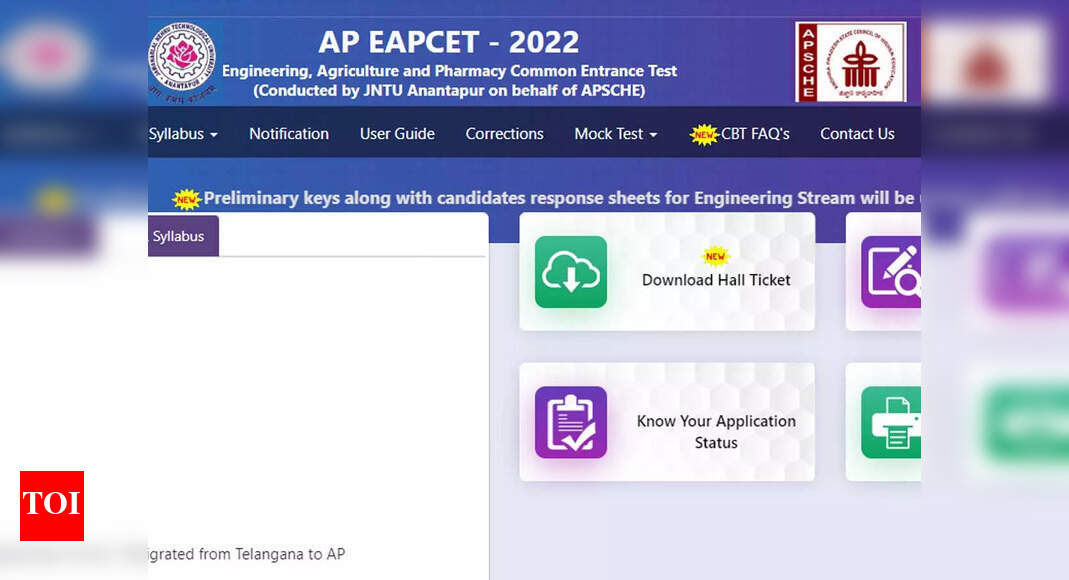Screen dimensions: 1069x580
Task: Click the green Download Hall Ticket cloud icon
Action: click(x=570, y=272)
